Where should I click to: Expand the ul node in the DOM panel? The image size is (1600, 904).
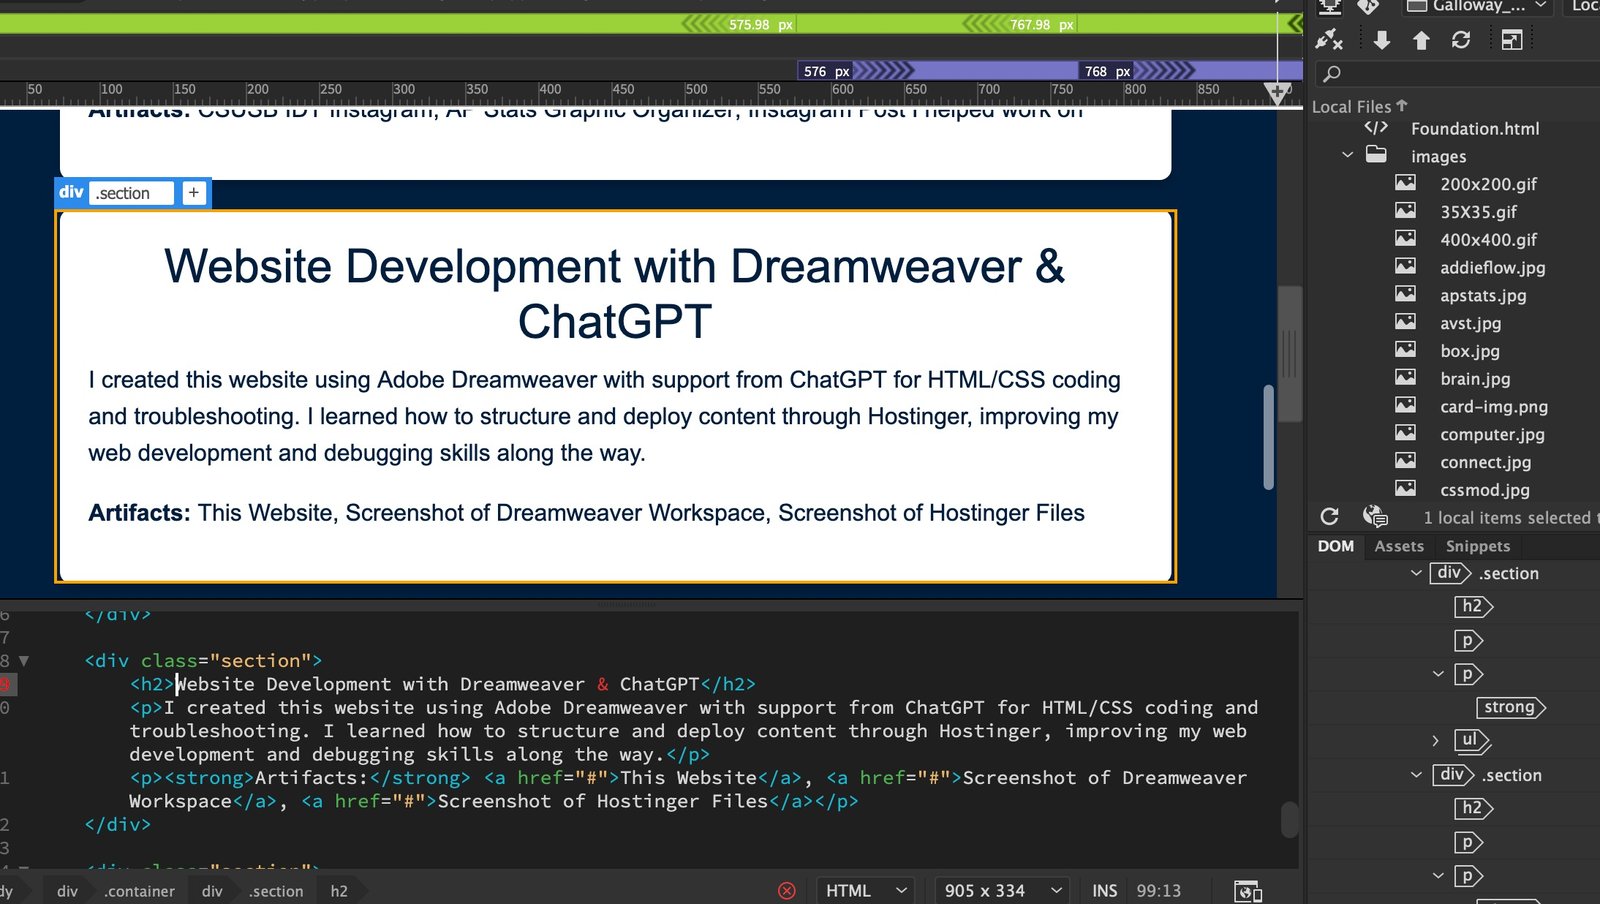pos(1437,741)
